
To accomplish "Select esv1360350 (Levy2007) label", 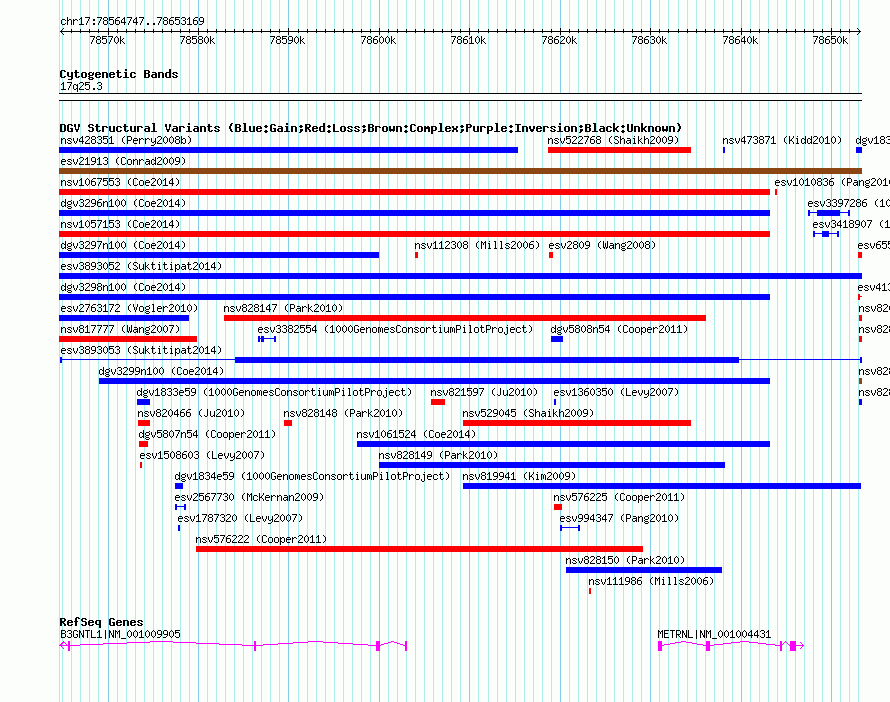I will (616, 392).
